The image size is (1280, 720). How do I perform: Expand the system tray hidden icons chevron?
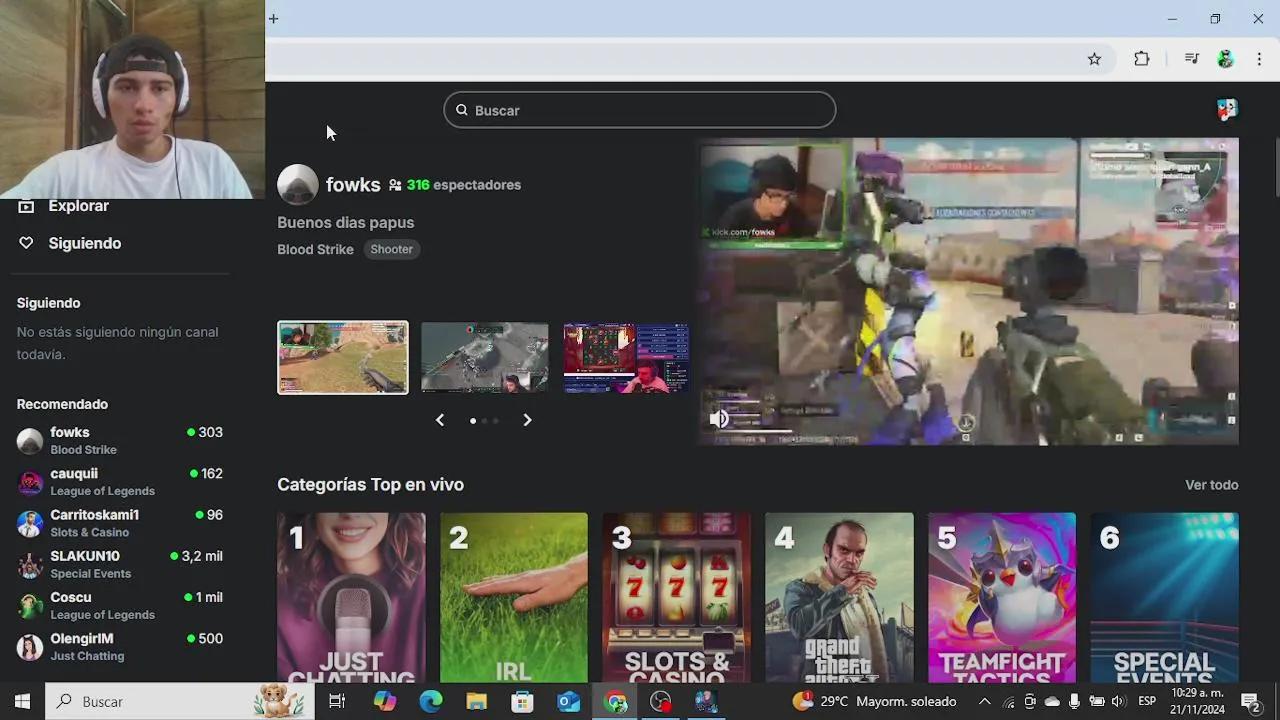(984, 701)
